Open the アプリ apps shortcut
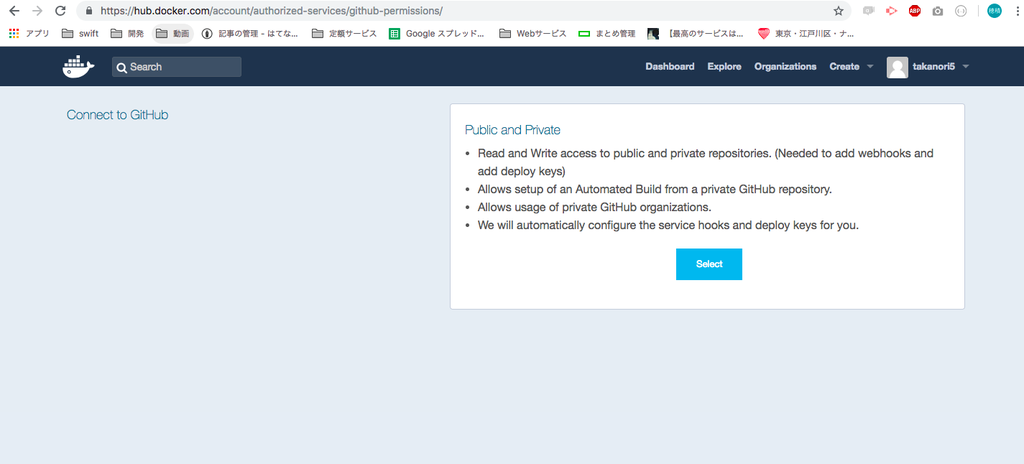1024x464 pixels. pyautogui.click(x=29, y=33)
